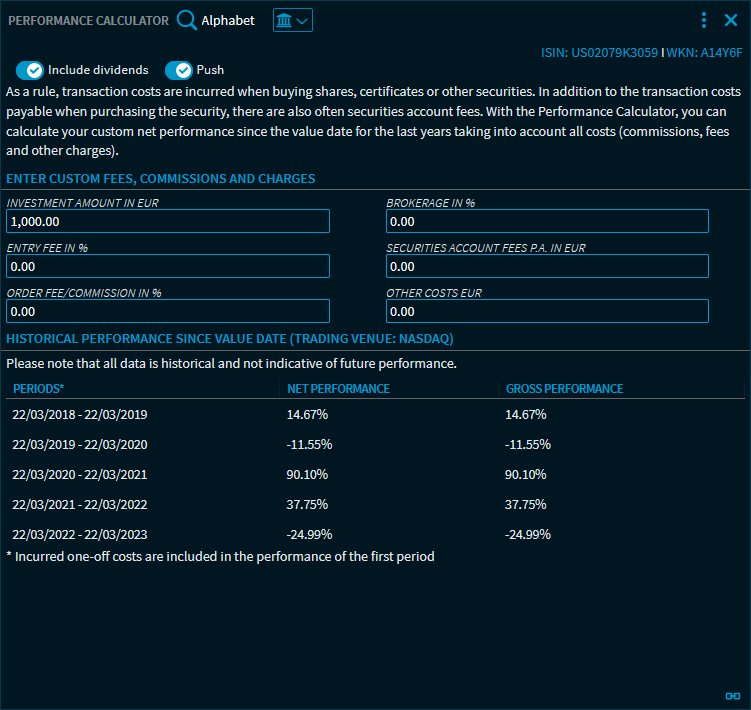Click the Gross Performance column header
Screen dimensions: 751x710
pyautogui.click(x=564, y=388)
